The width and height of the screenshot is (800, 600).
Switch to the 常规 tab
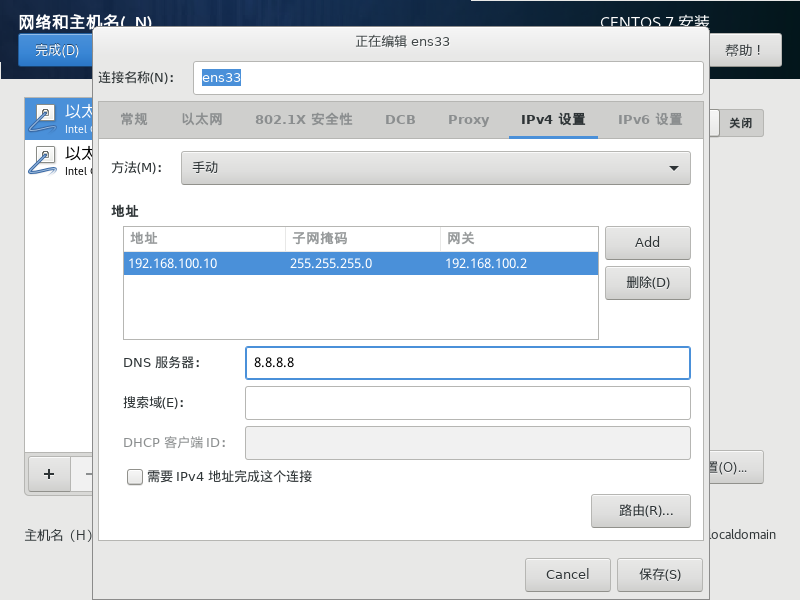134,119
